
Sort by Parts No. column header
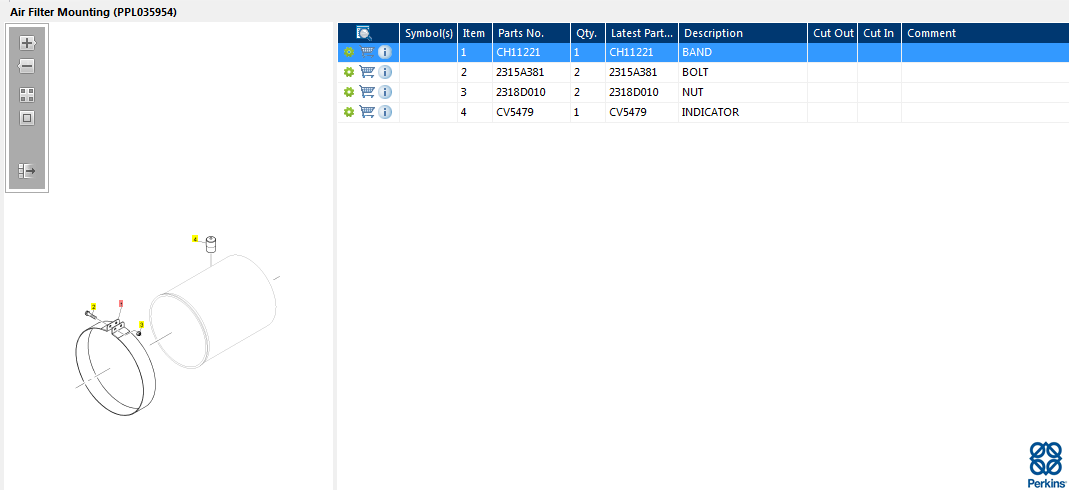[531, 33]
